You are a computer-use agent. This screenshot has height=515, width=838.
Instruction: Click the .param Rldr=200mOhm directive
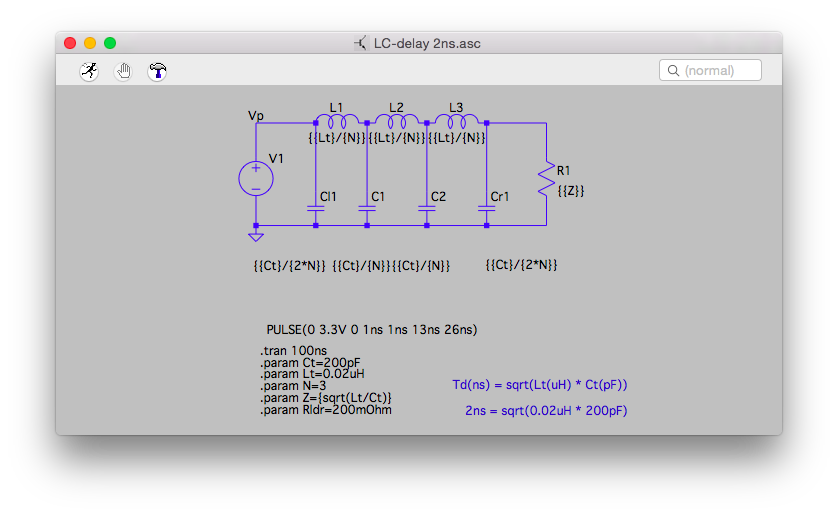pos(326,410)
